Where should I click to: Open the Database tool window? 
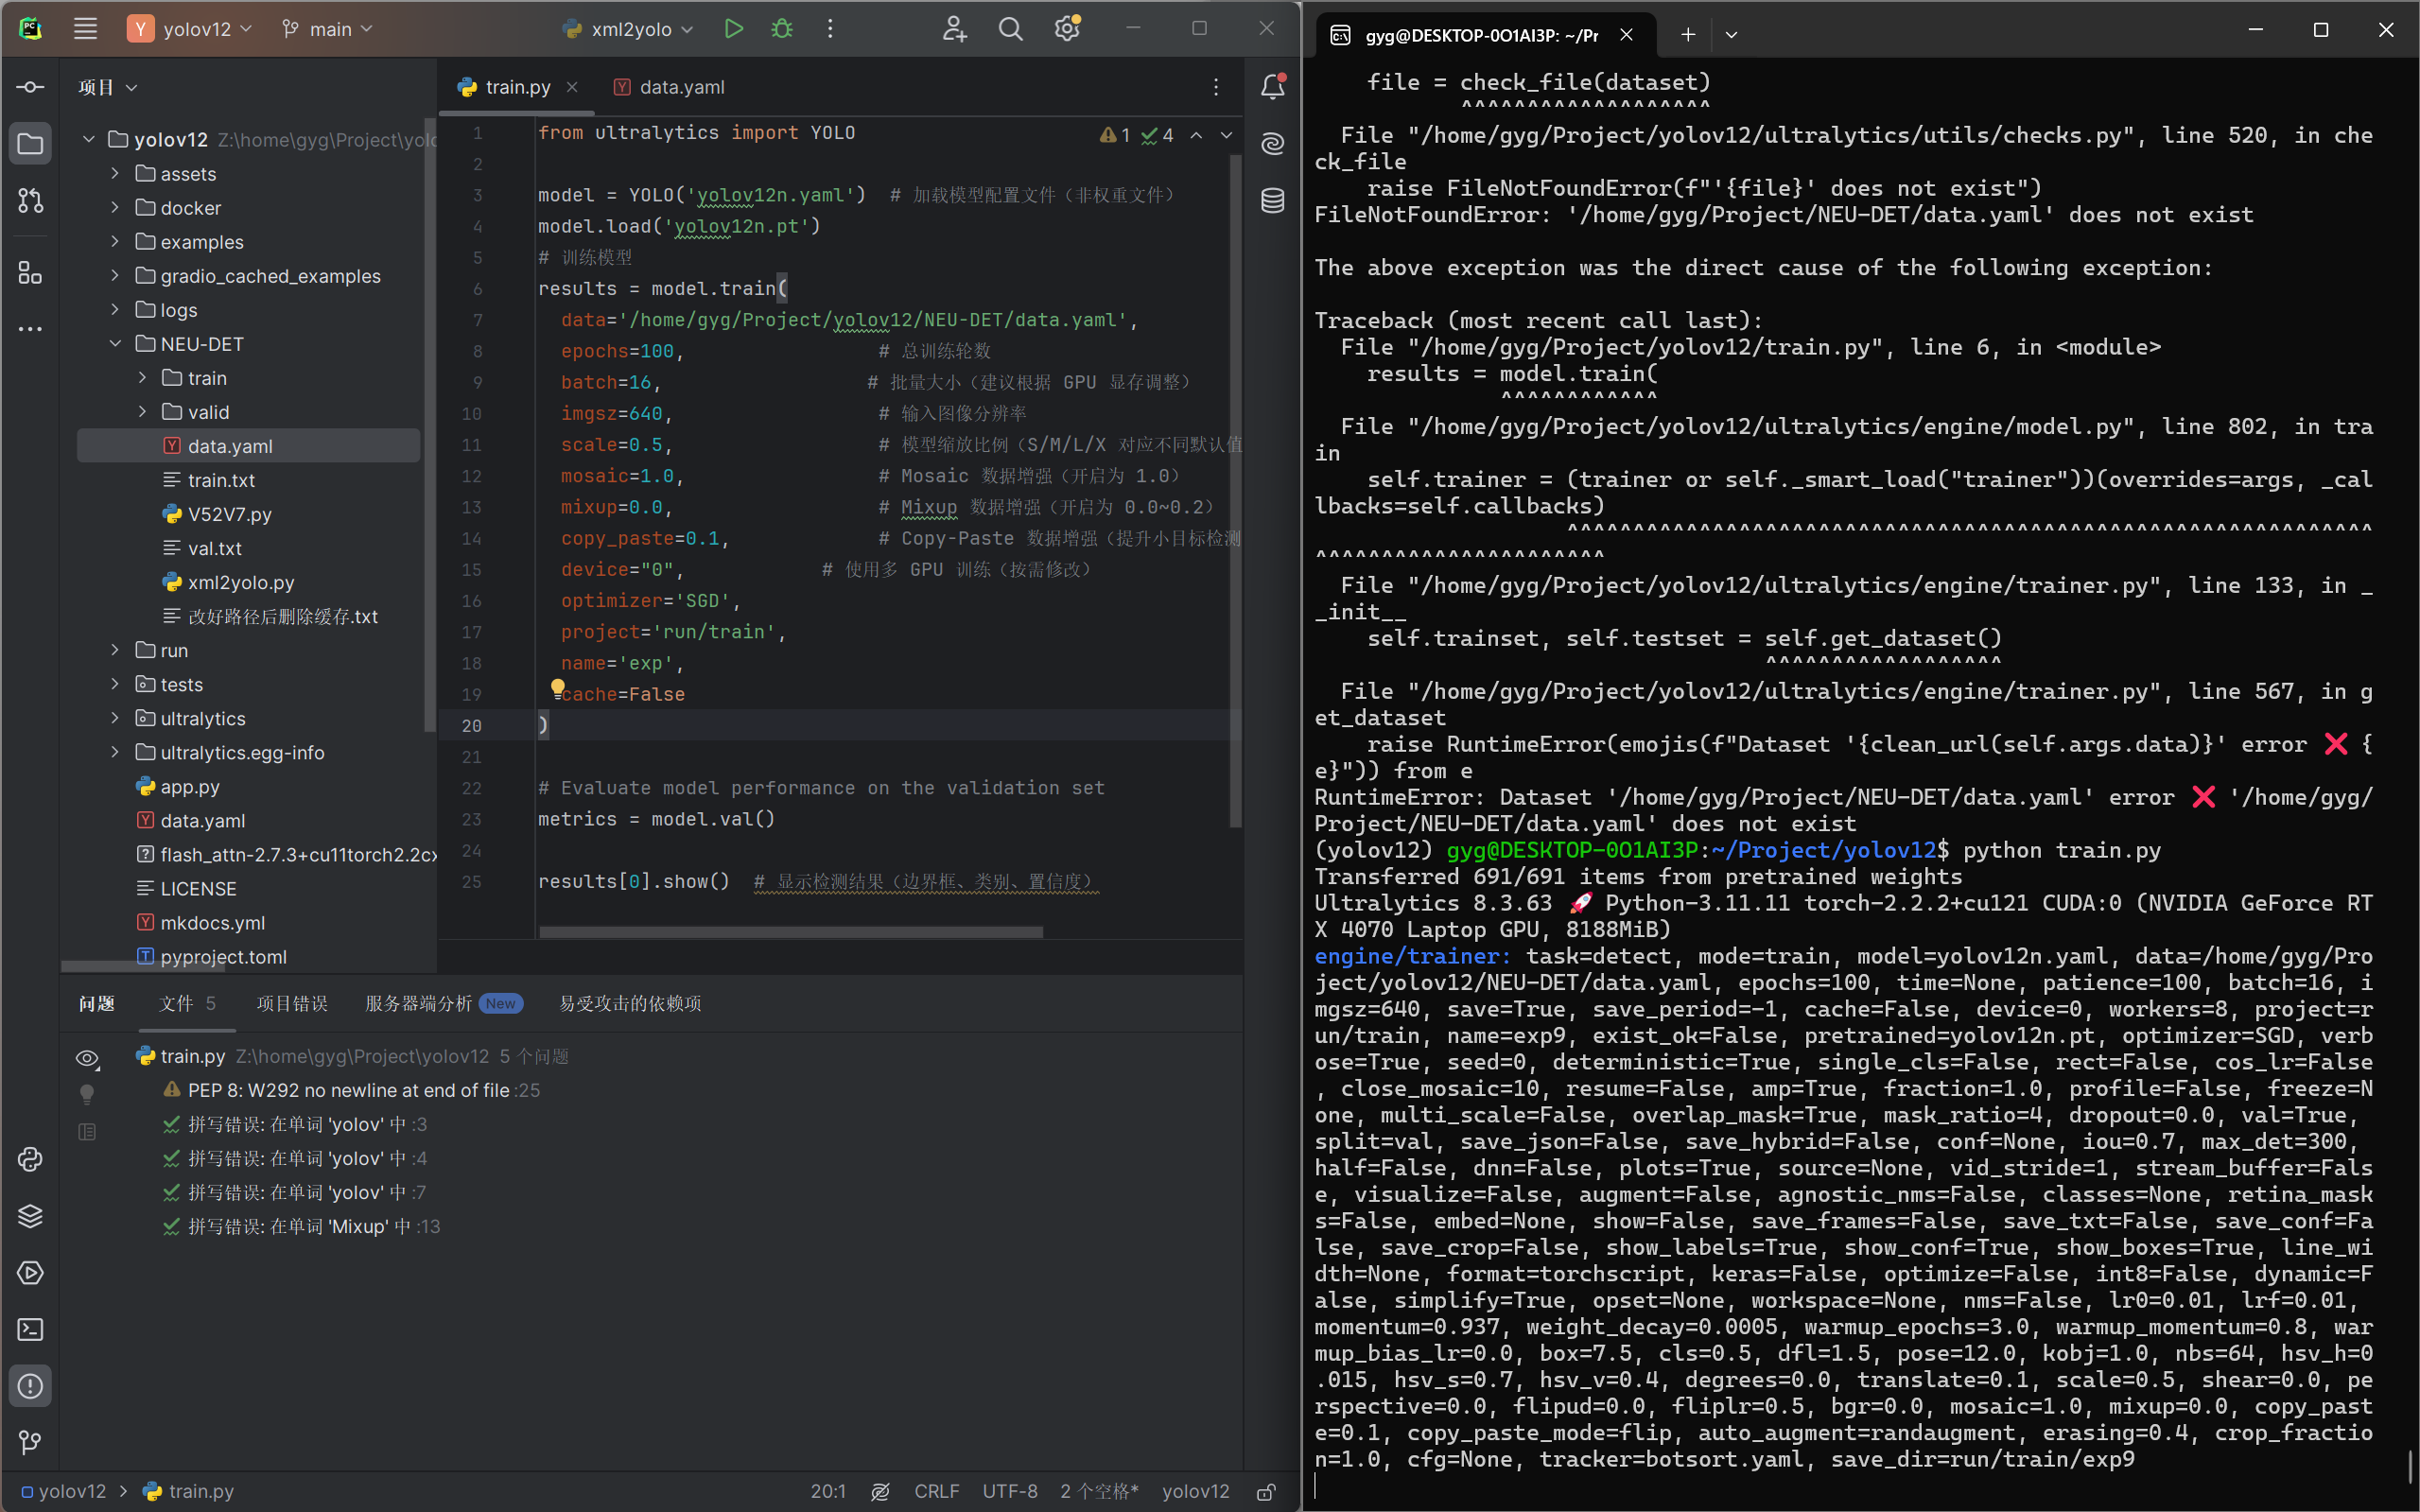(x=1272, y=201)
